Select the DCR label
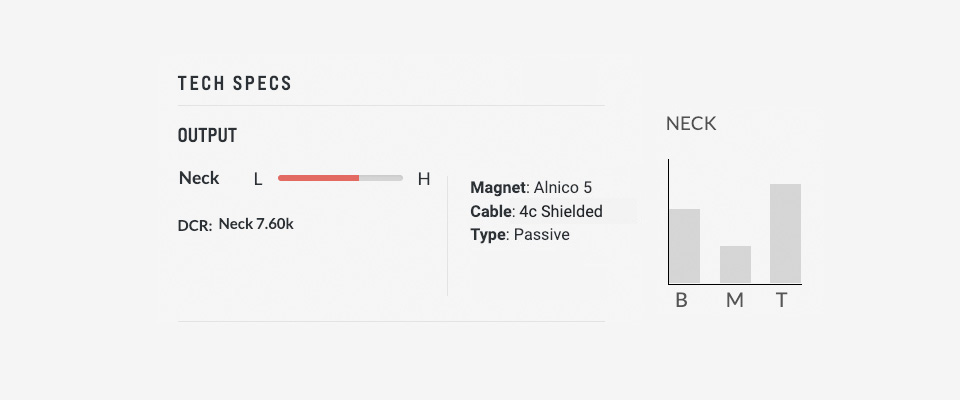 195,225
